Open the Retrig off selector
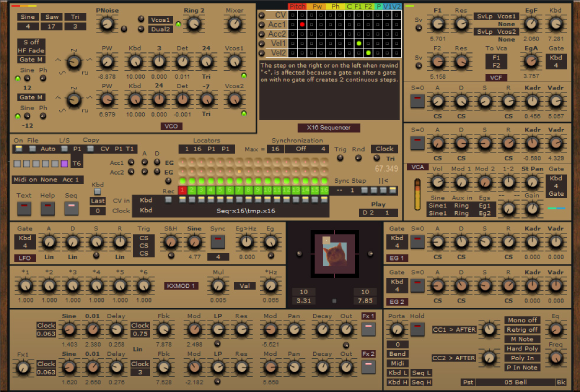The image size is (580, 392). coord(522,330)
